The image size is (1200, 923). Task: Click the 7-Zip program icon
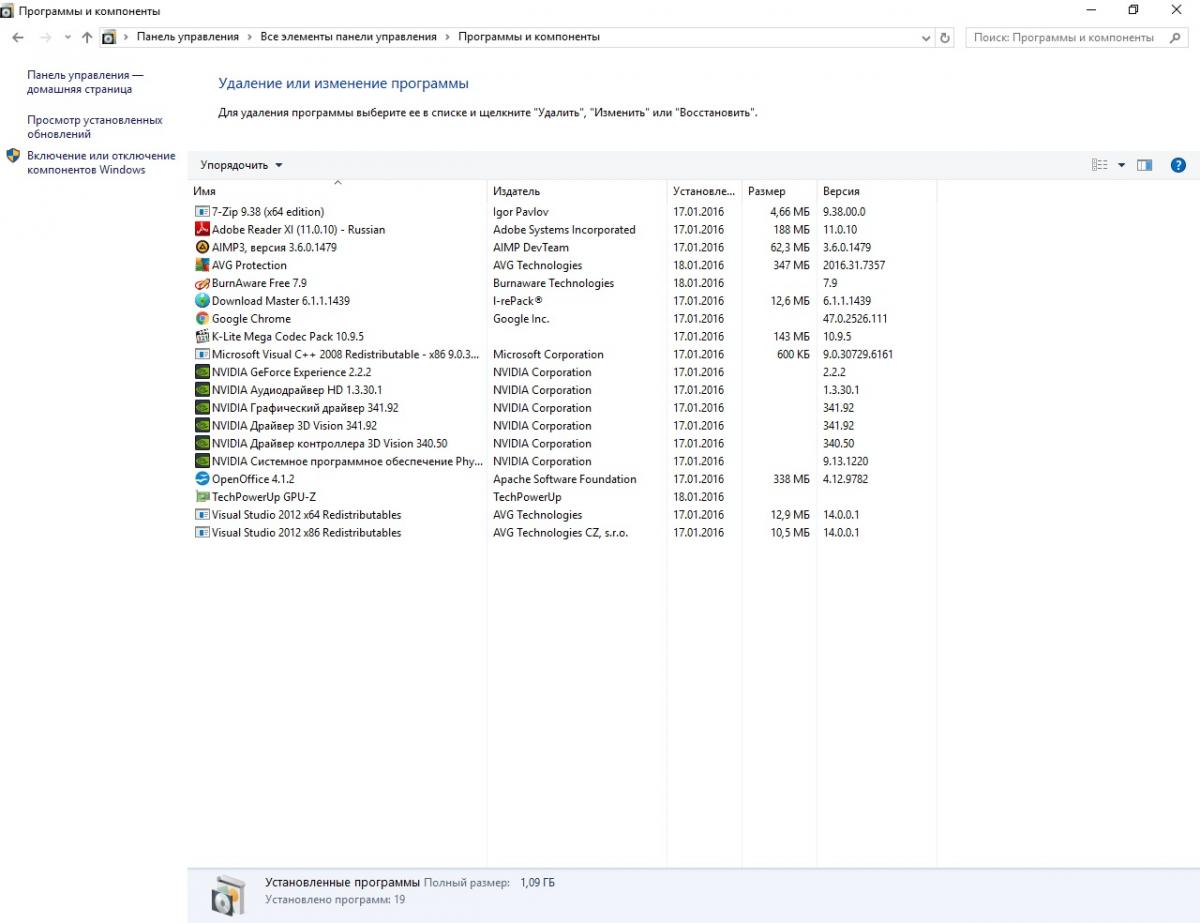click(x=202, y=212)
